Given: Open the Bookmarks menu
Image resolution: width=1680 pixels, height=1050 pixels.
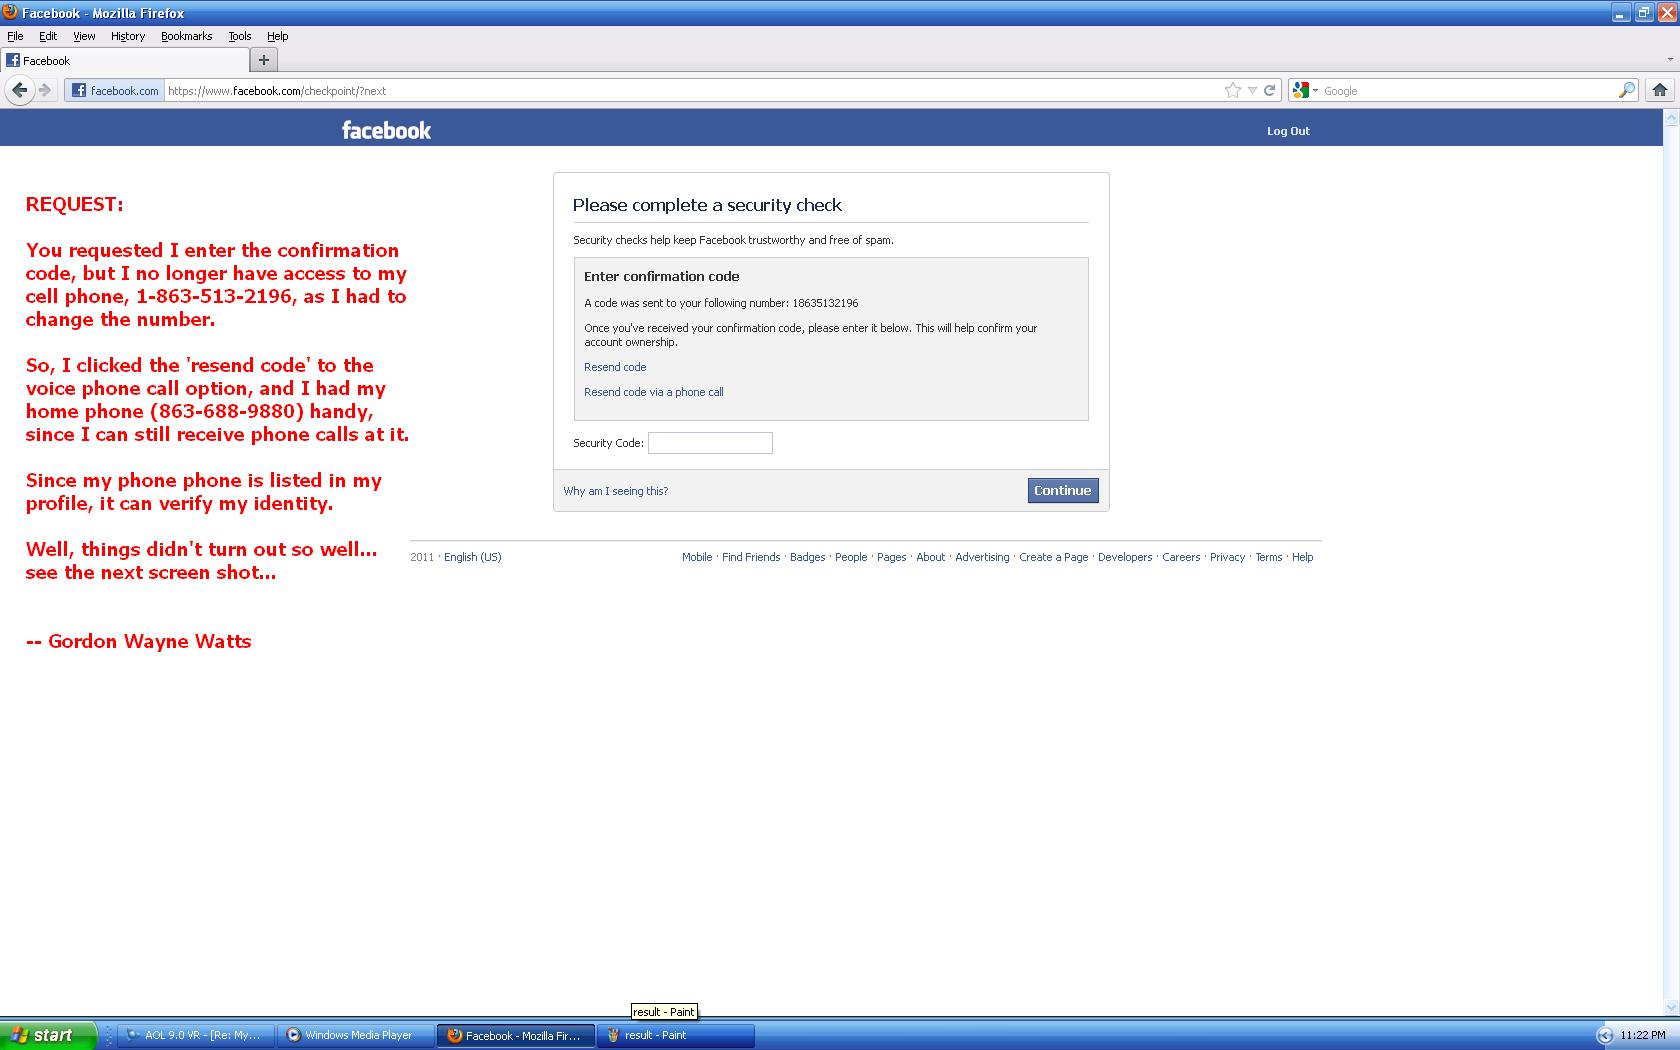Looking at the screenshot, I should click(x=186, y=36).
